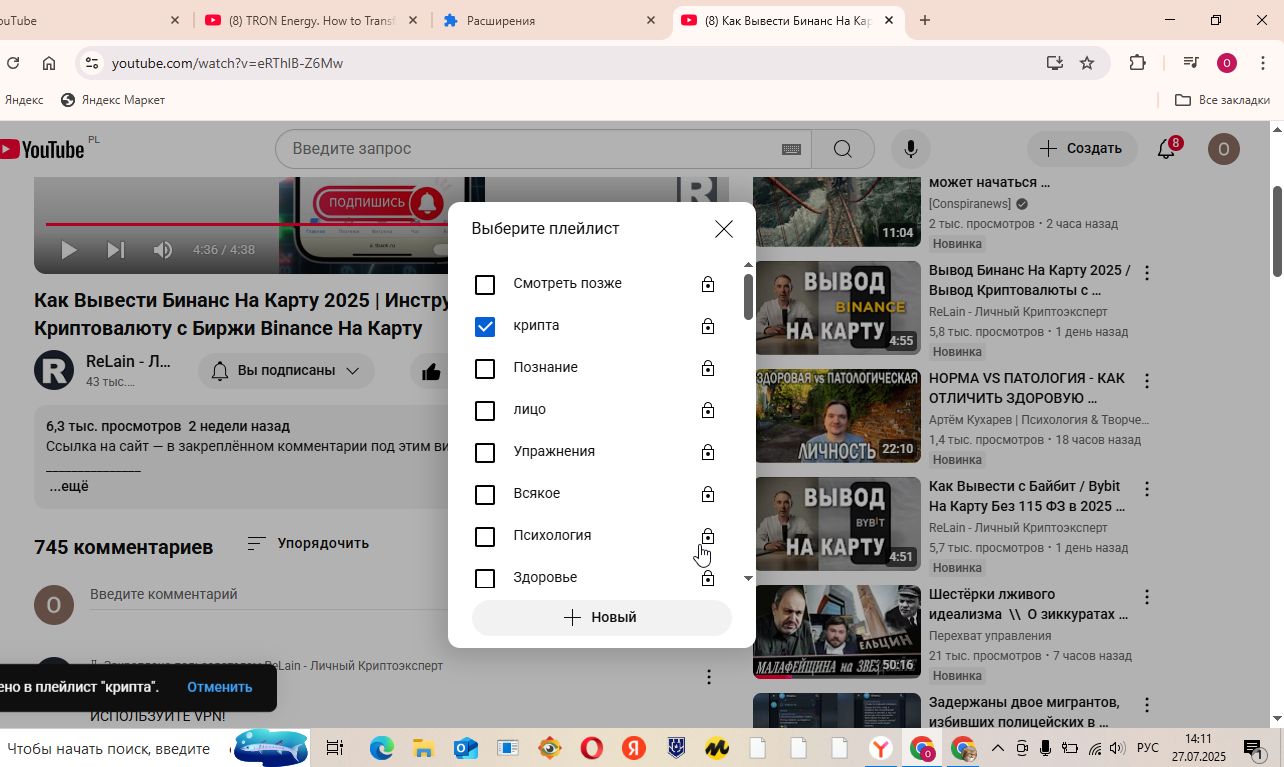Close the playlist selection dialog
Image resolution: width=1284 pixels, height=767 pixels.
tap(724, 229)
